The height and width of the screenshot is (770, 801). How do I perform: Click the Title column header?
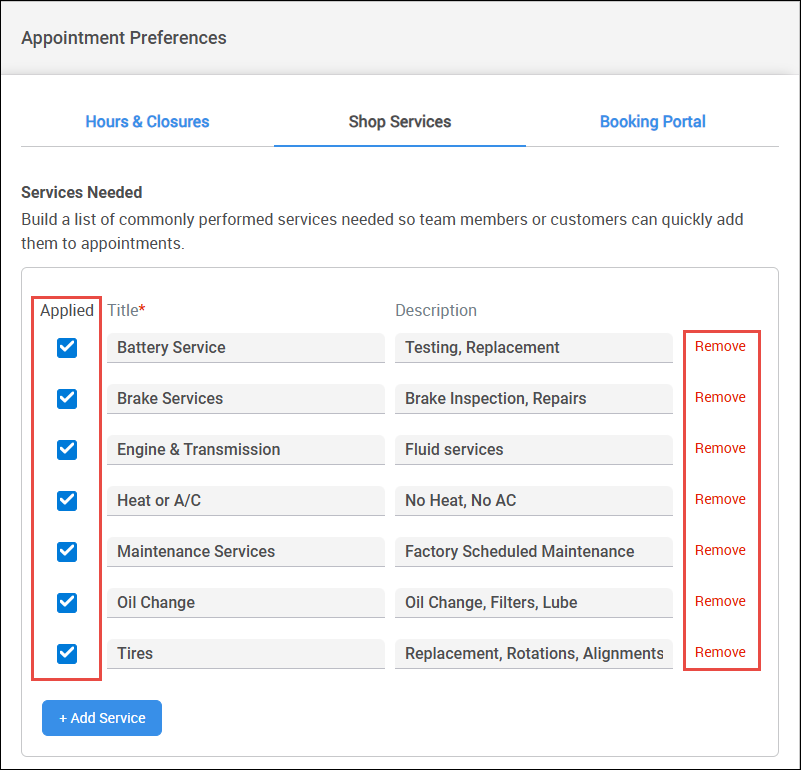[x=126, y=311]
